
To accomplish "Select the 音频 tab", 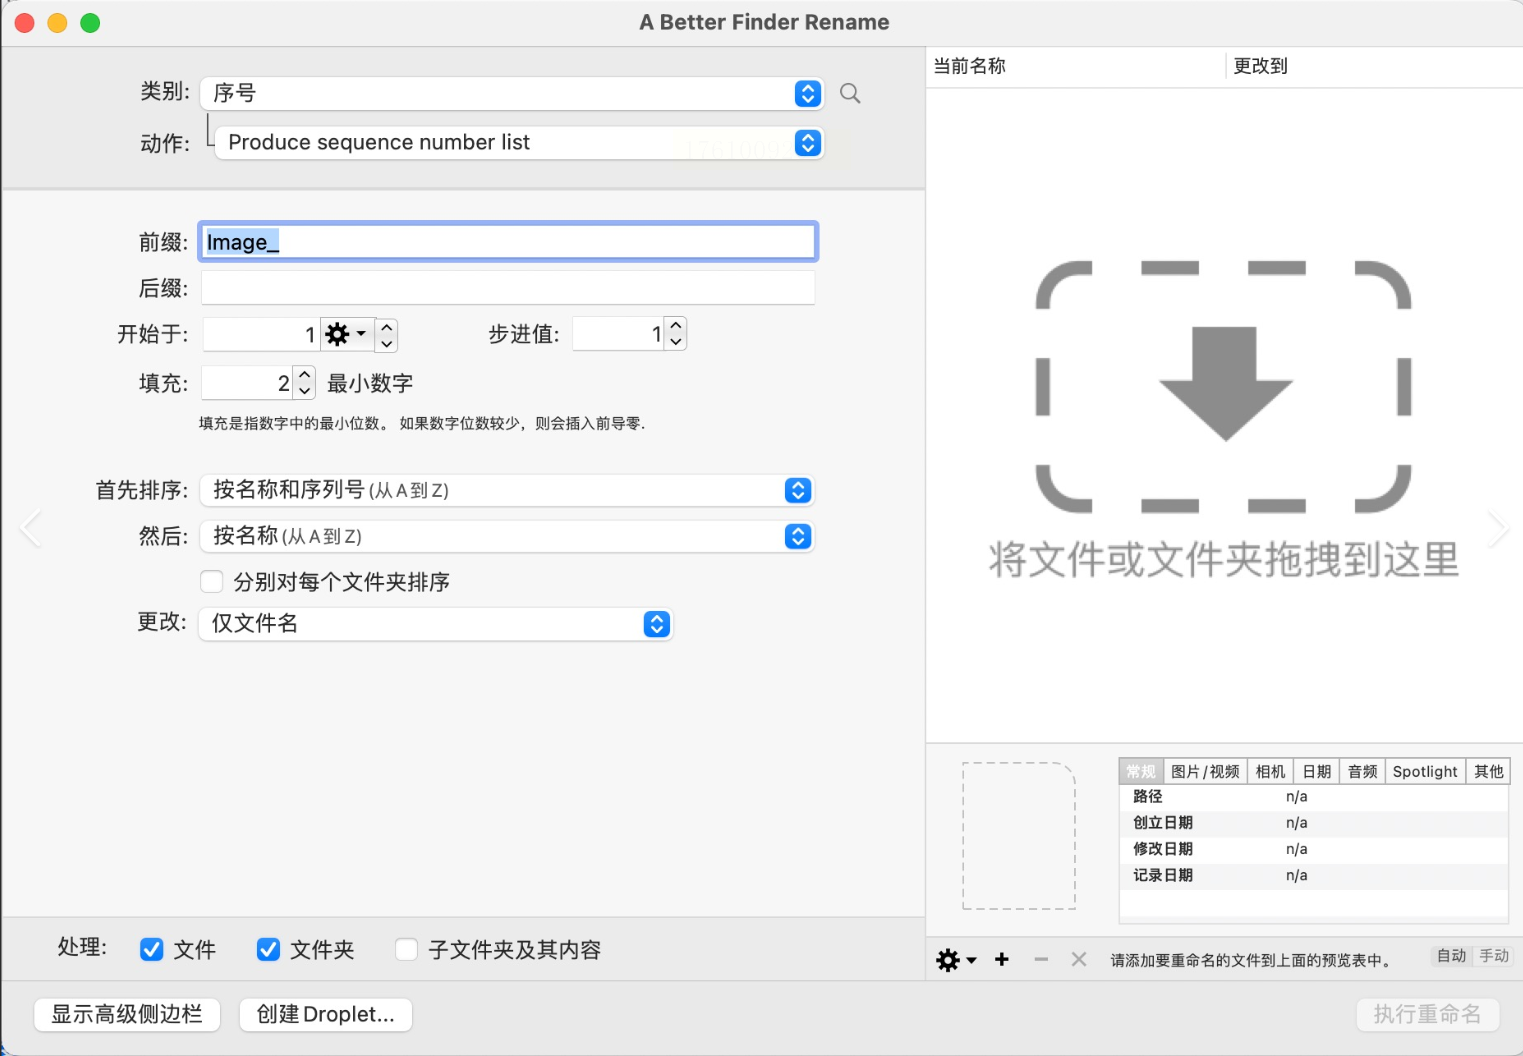I will tap(1362, 771).
